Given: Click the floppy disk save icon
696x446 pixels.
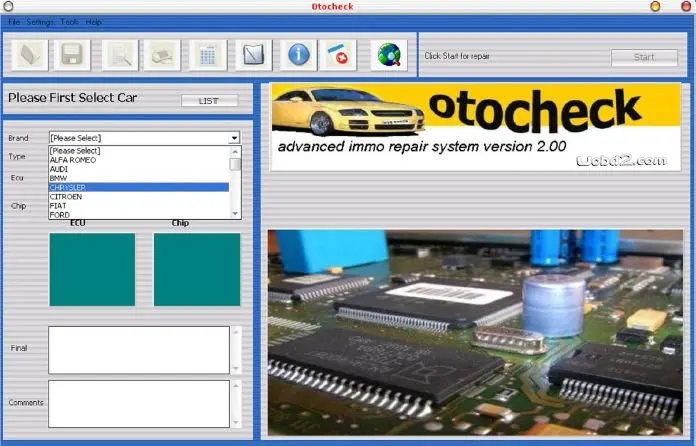Looking at the screenshot, I should coord(72,55).
